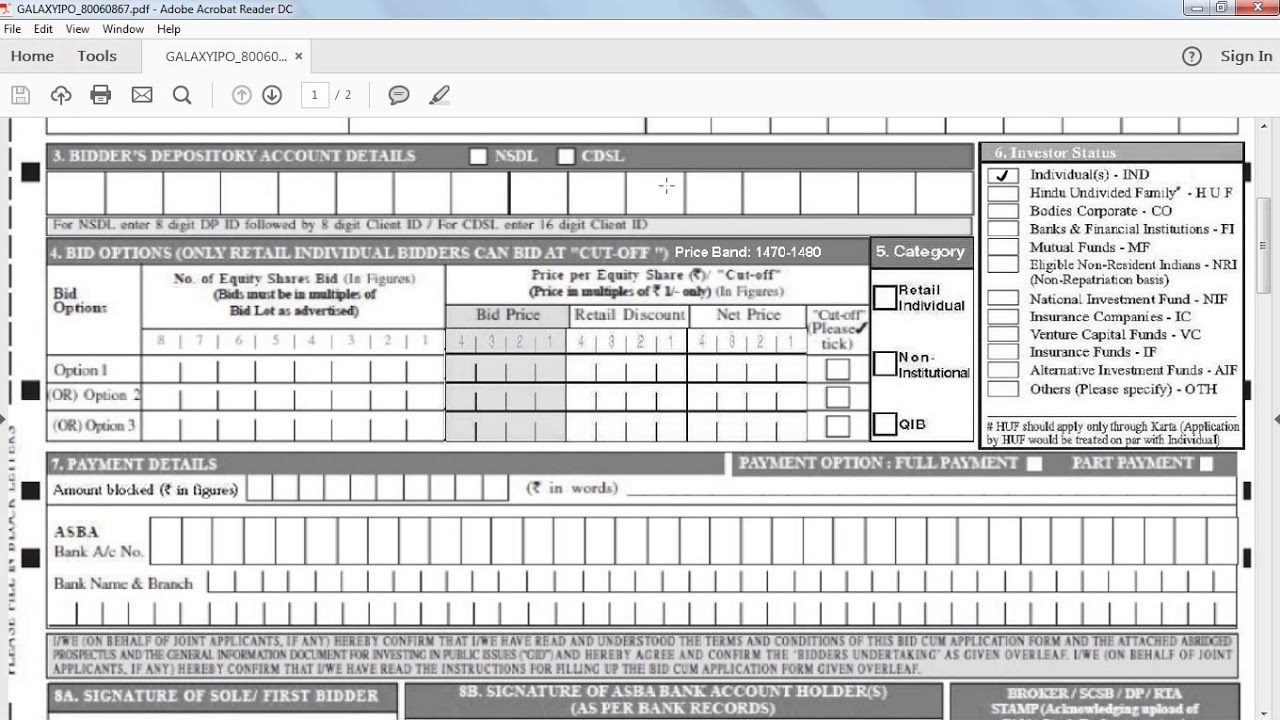Click the Amount blocked figures field
Image resolution: width=1280 pixels, height=720 pixels.
pyautogui.click(x=378, y=488)
